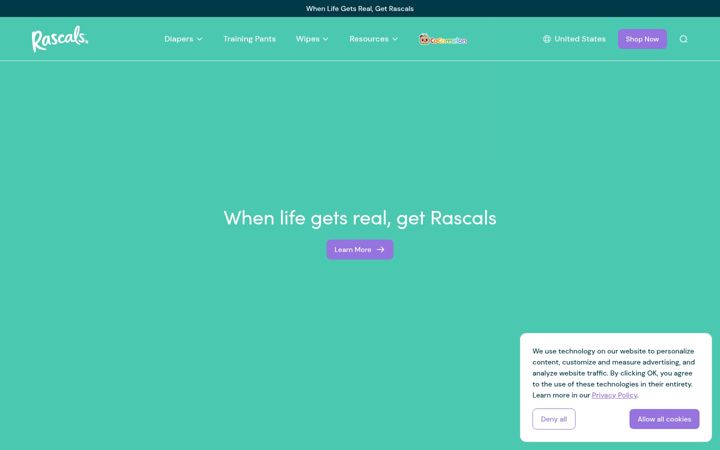Click the Shop Now button
The height and width of the screenshot is (450, 720).
[642, 39]
